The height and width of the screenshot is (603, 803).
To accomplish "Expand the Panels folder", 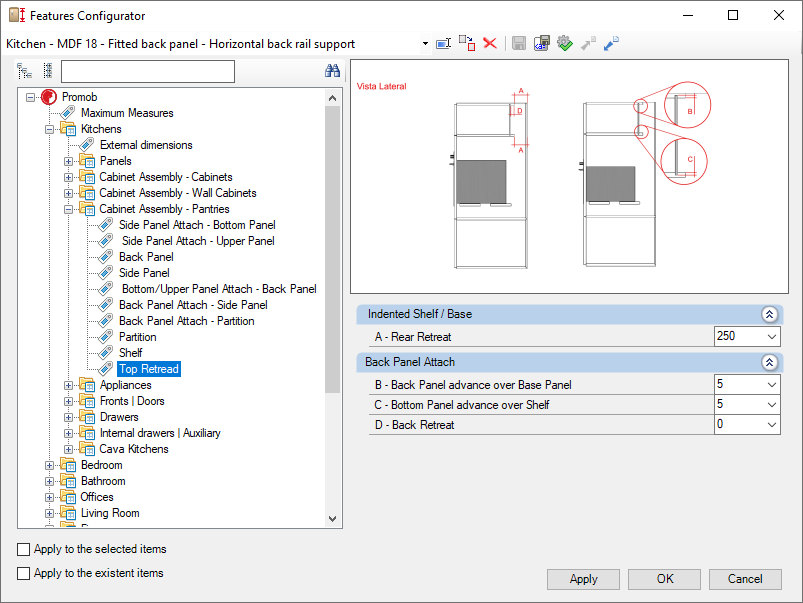I will pos(68,161).
